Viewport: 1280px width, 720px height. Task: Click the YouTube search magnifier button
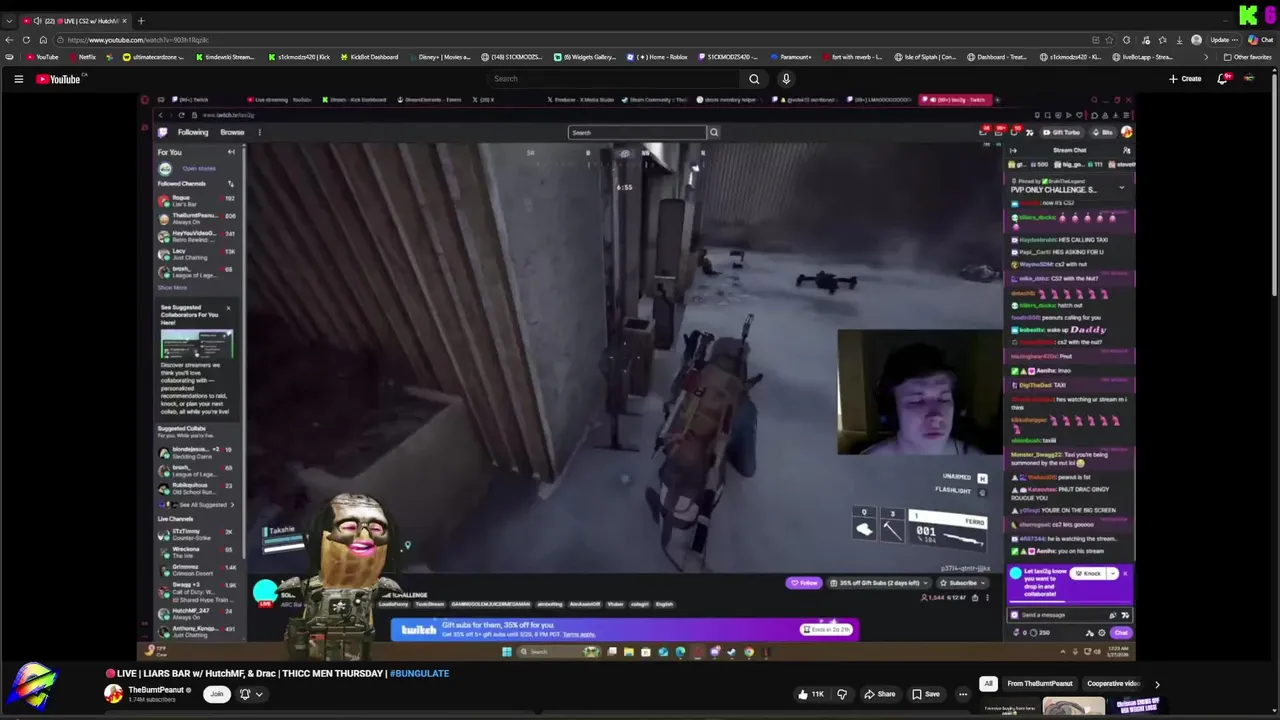754,79
